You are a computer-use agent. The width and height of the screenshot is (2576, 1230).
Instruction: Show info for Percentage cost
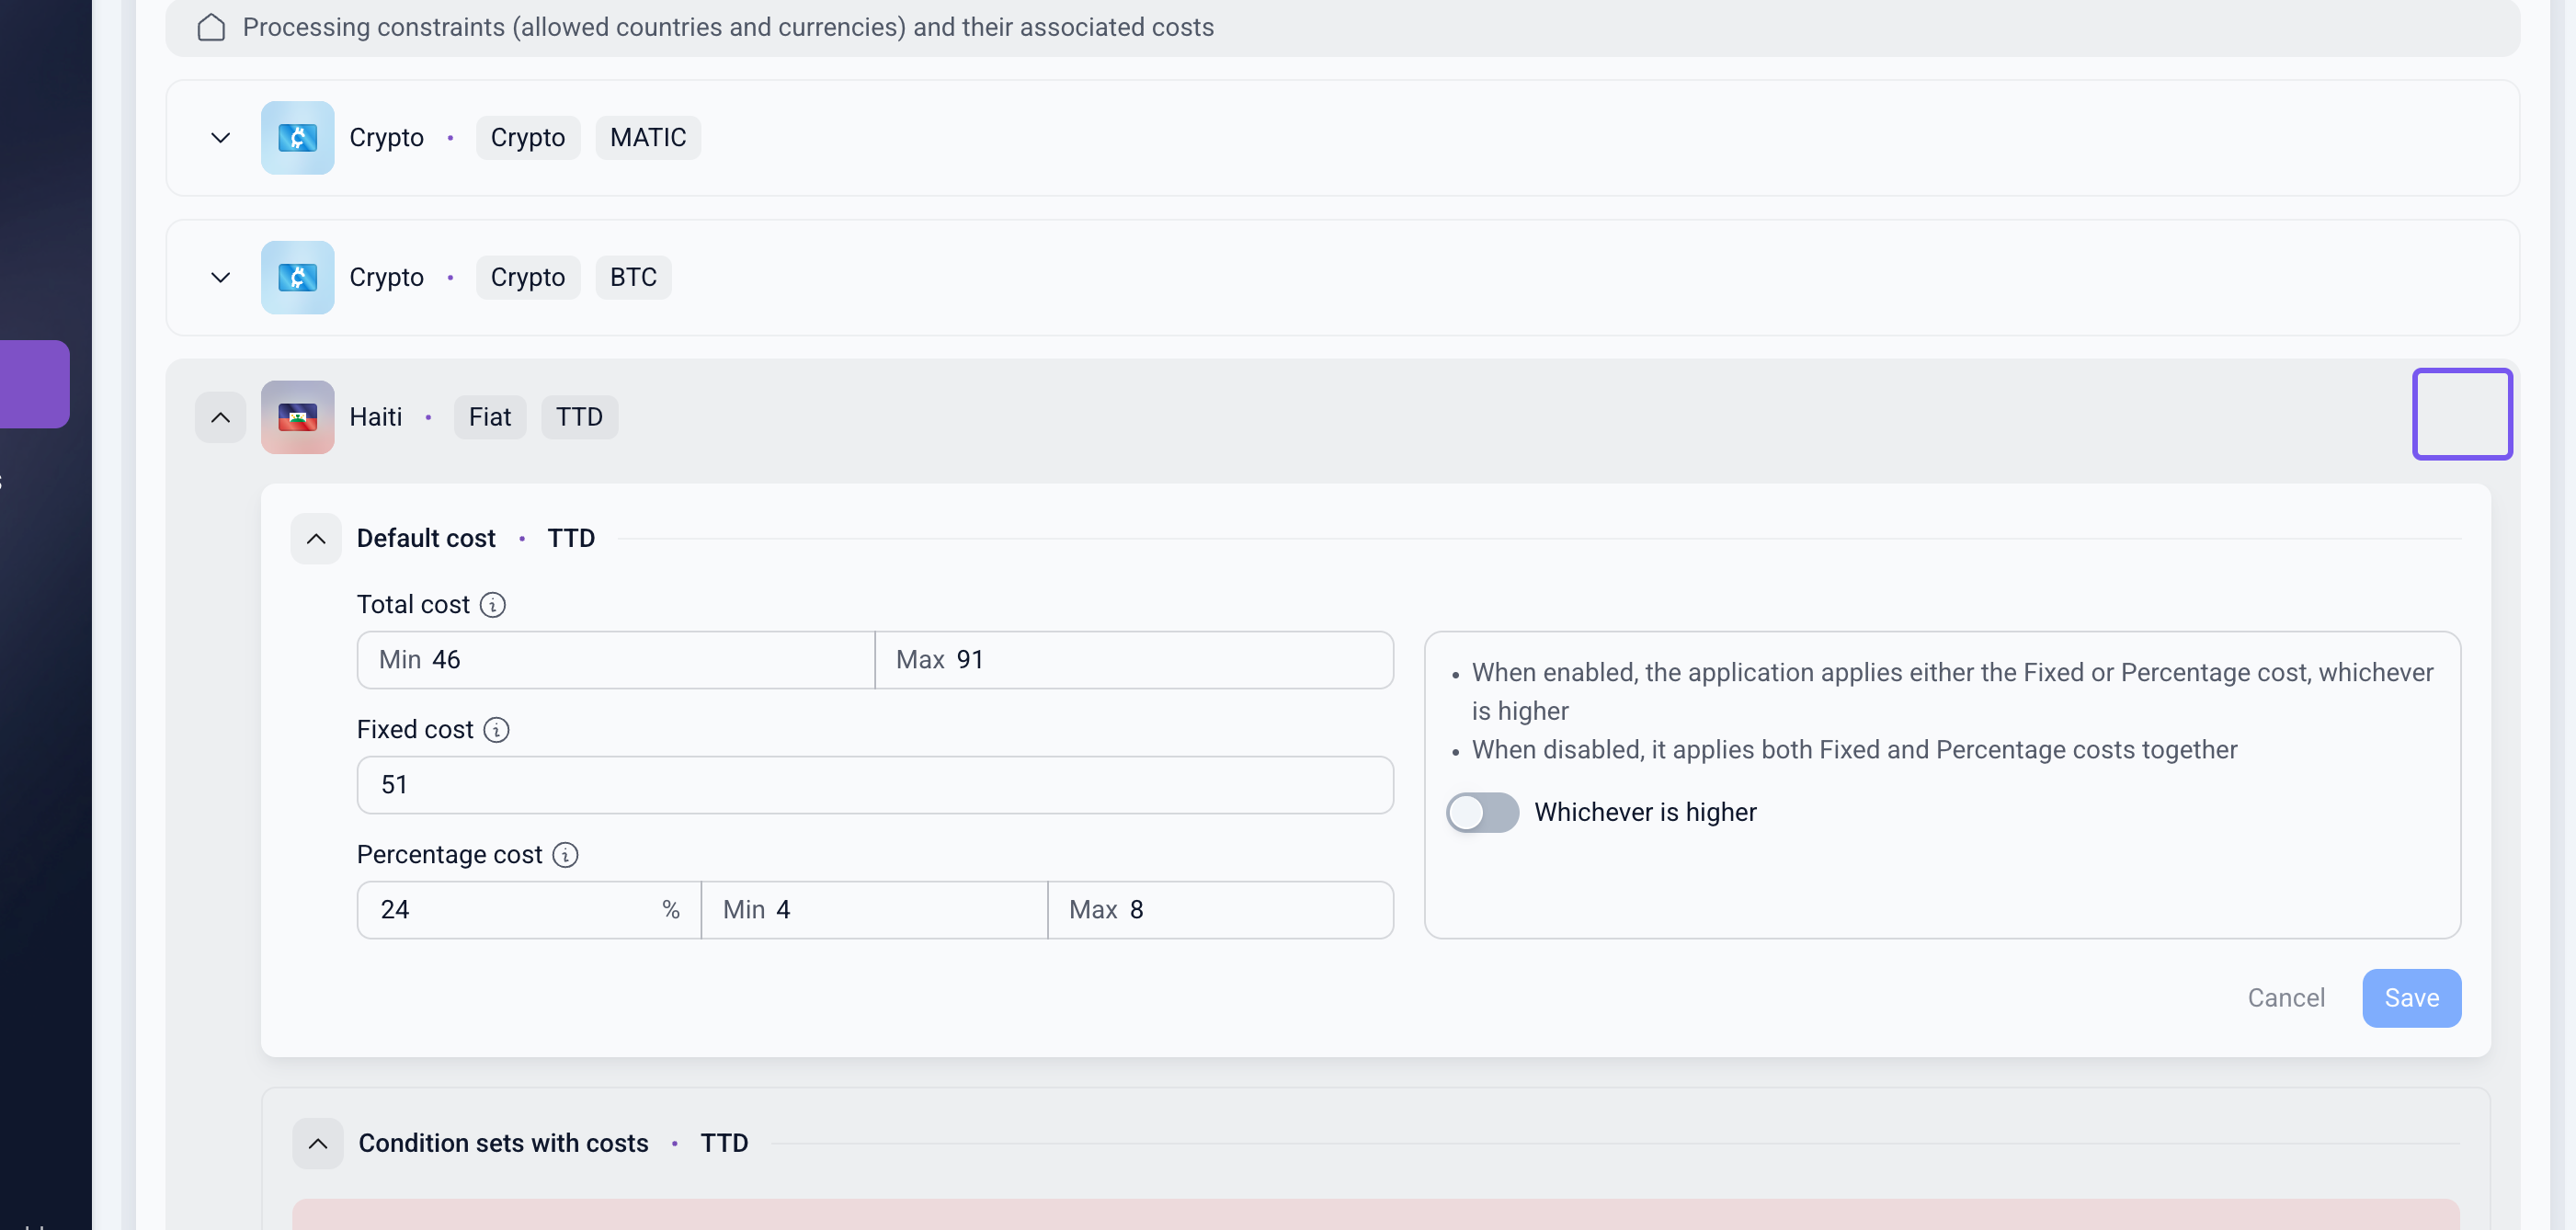pyautogui.click(x=566, y=855)
